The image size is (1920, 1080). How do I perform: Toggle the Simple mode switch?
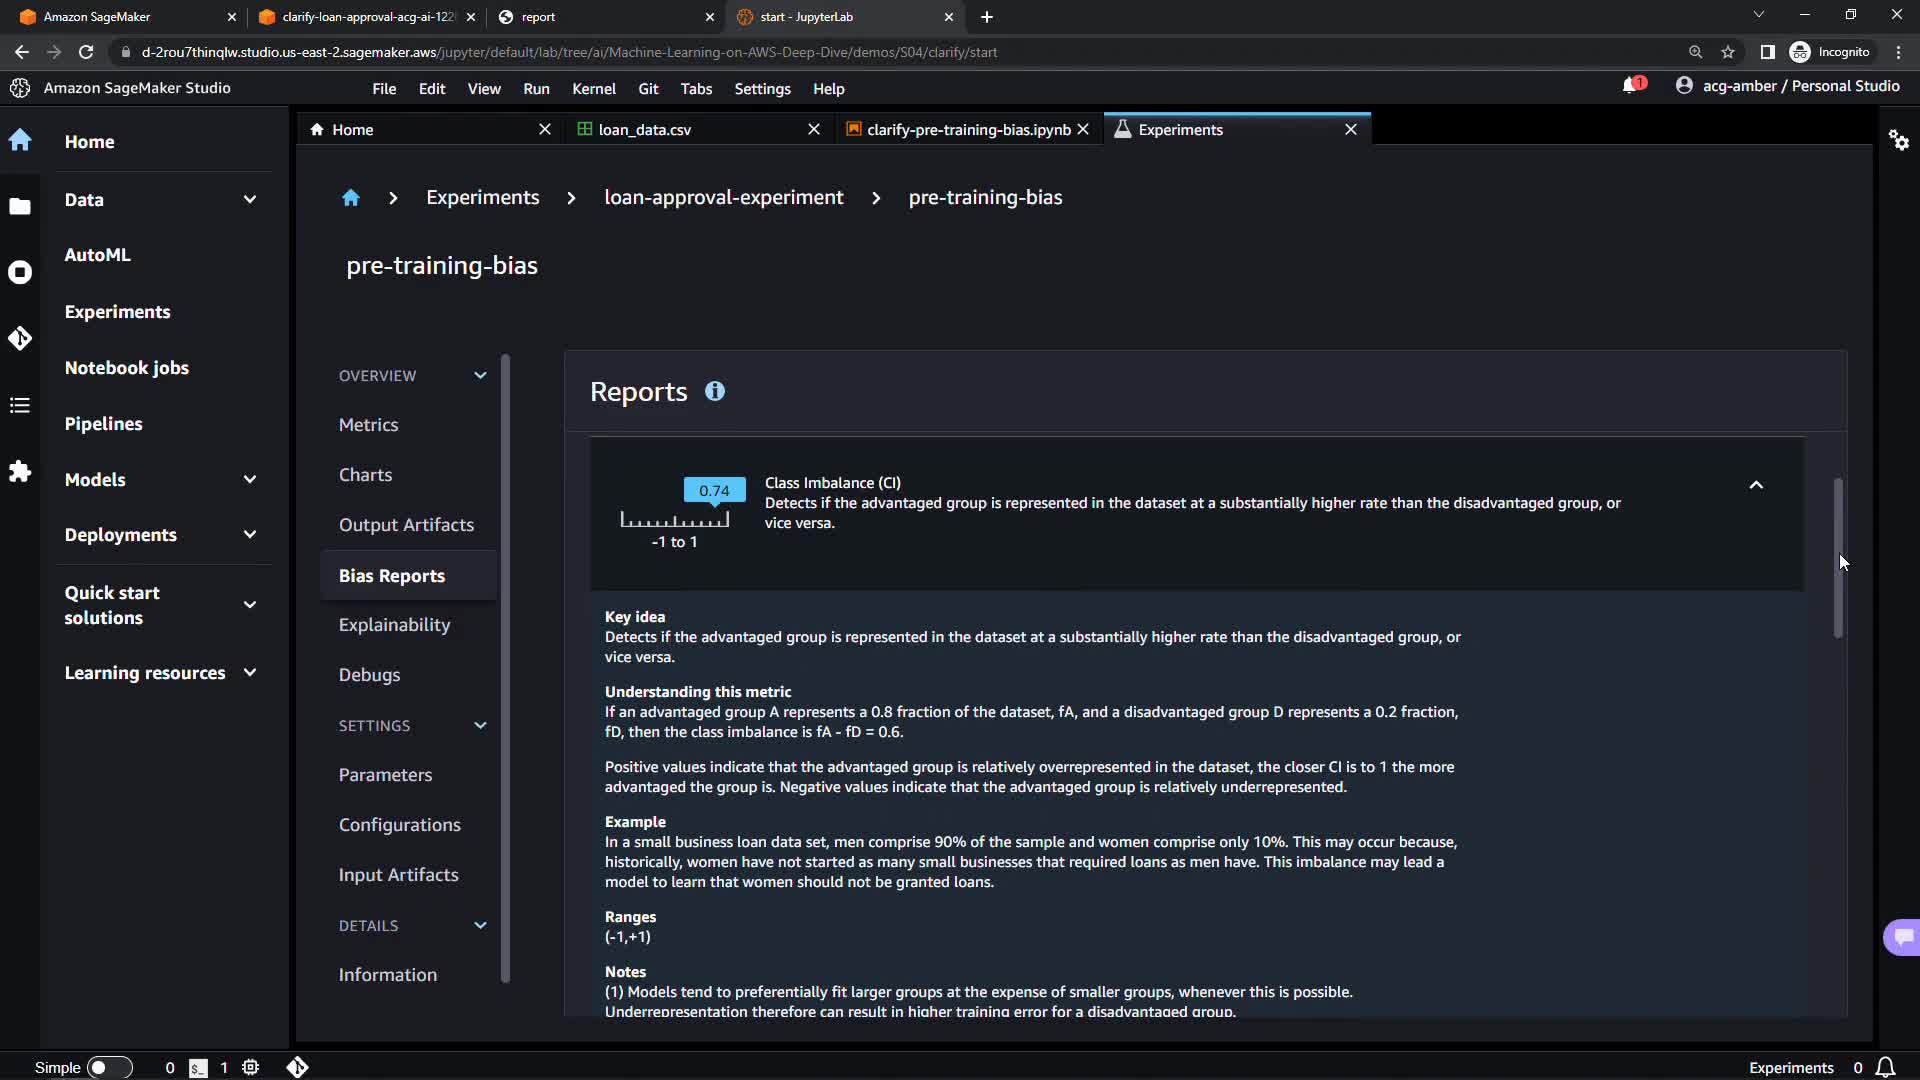pos(109,1067)
